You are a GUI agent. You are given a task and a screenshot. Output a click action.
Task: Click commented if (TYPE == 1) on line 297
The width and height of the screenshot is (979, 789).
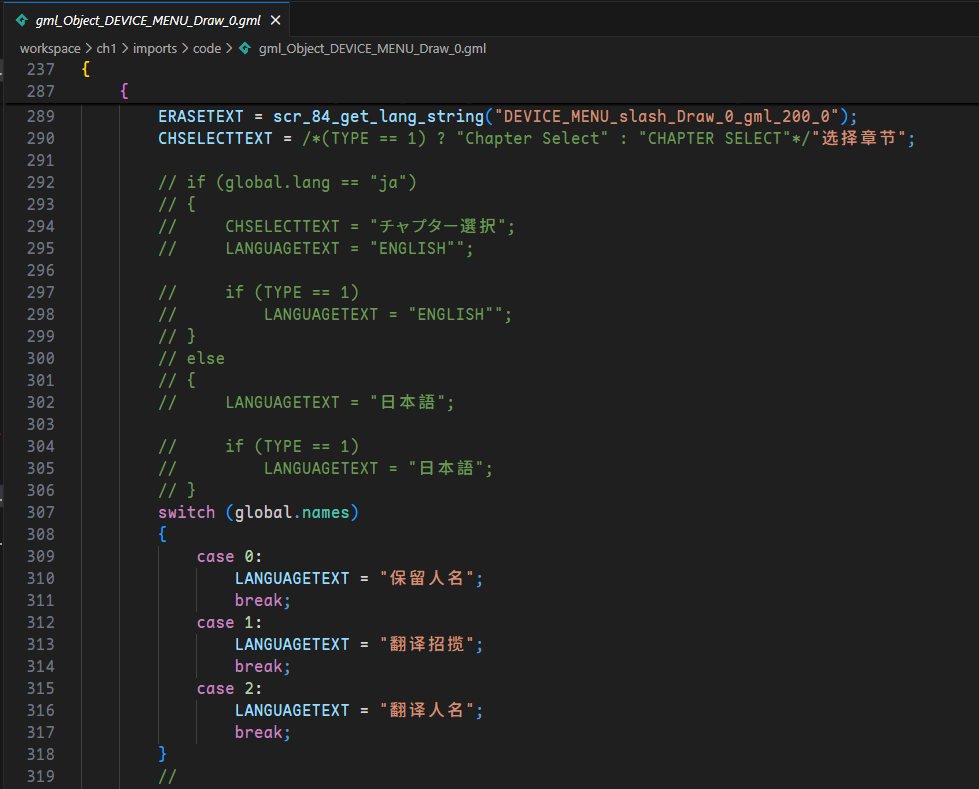292,292
